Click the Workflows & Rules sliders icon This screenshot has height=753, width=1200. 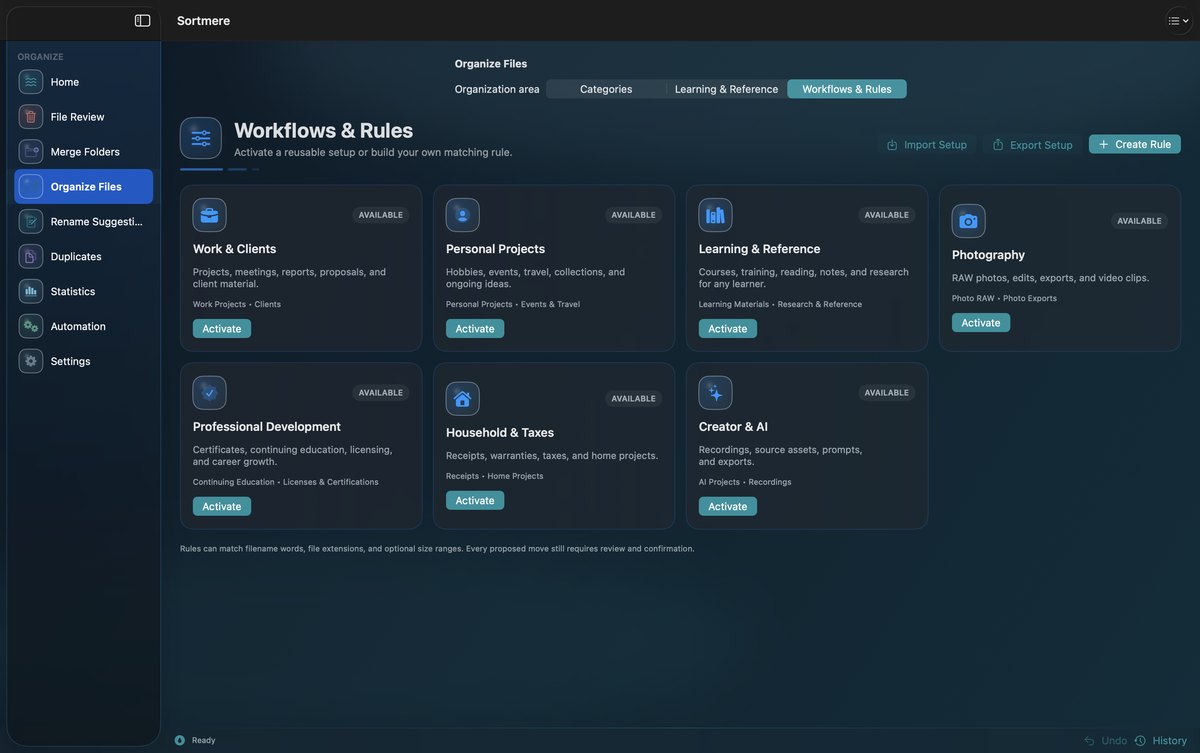click(x=201, y=138)
